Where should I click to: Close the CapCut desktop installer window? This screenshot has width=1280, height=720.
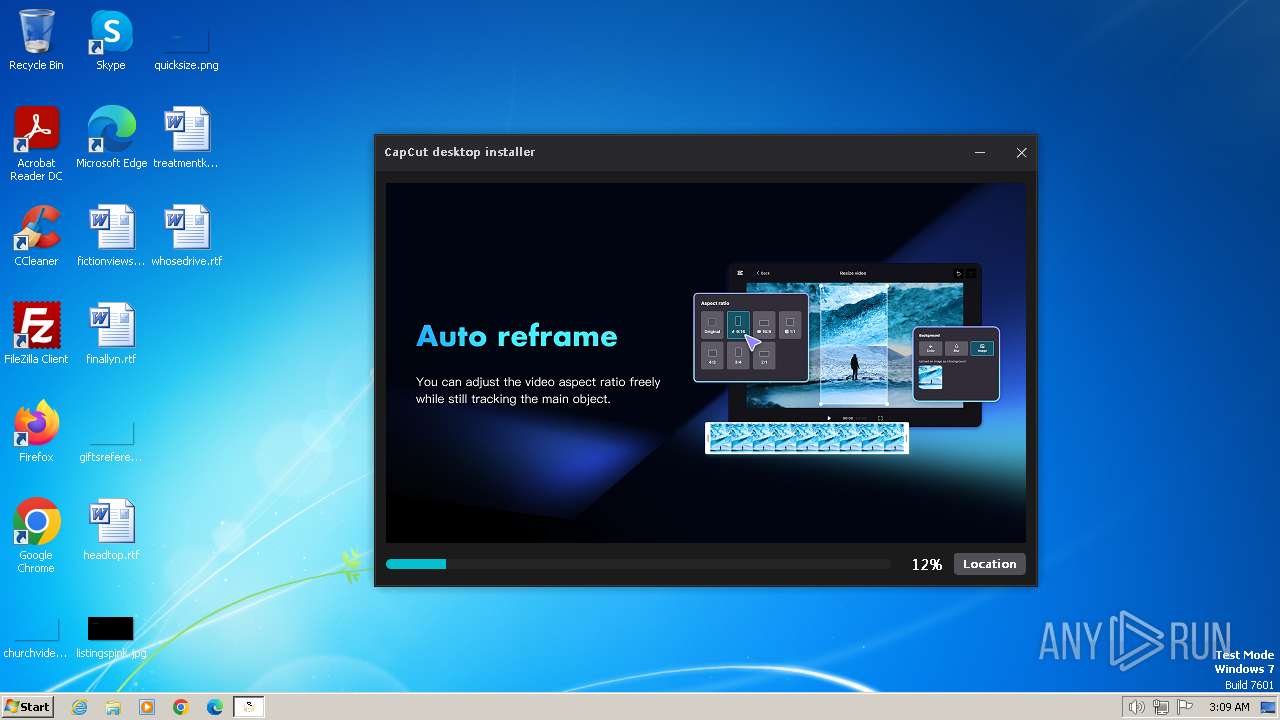click(x=1021, y=152)
